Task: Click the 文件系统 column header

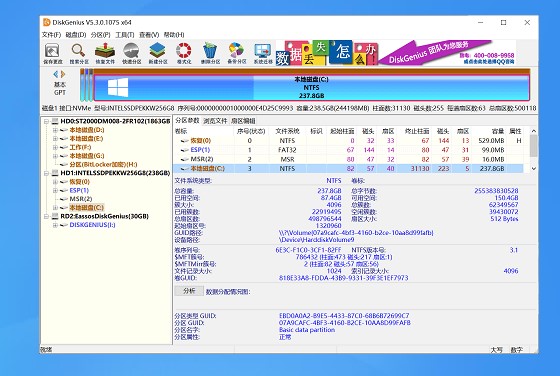Action: pyautogui.click(x=287, y=131)
